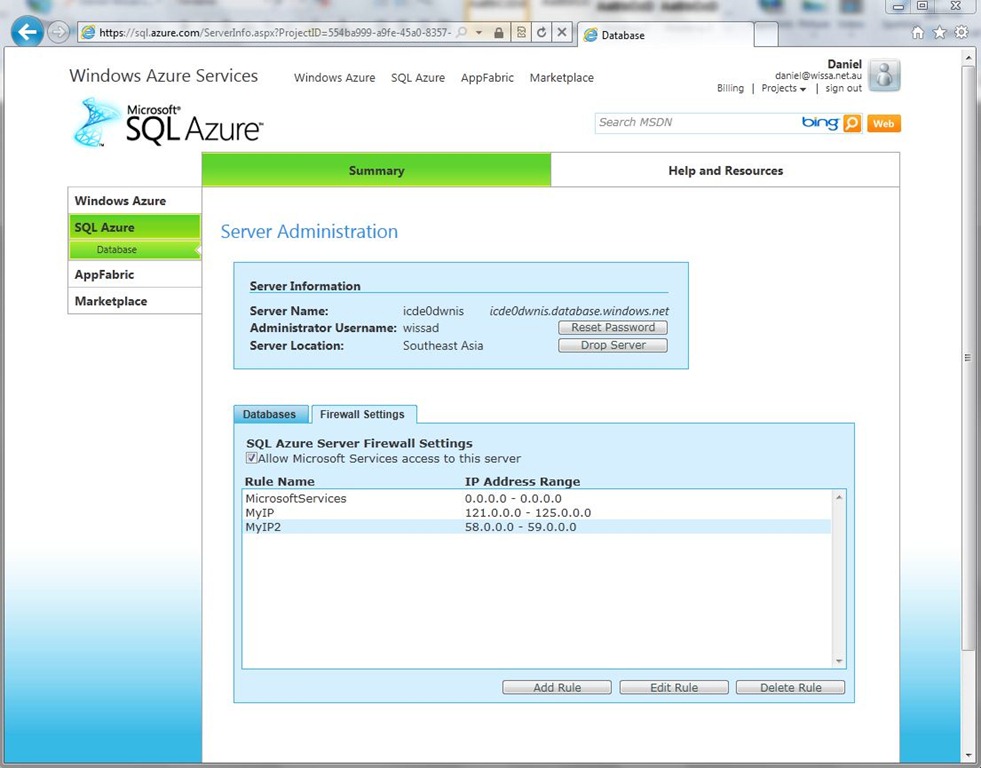The image size is (981, 768).
Task: Toggle Allow Microsoft Services access checkbox
Action: point(252,459)
